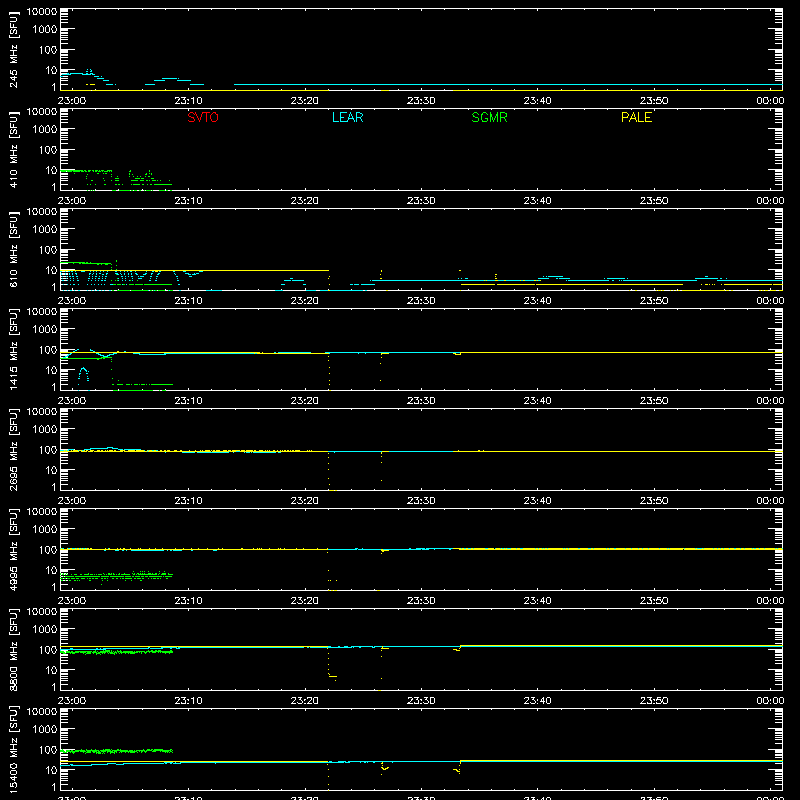Click 00:00 tick label below the 4995 MHz plot
Viewport: 800px width, 800px height.
click(x=770, y=601)
